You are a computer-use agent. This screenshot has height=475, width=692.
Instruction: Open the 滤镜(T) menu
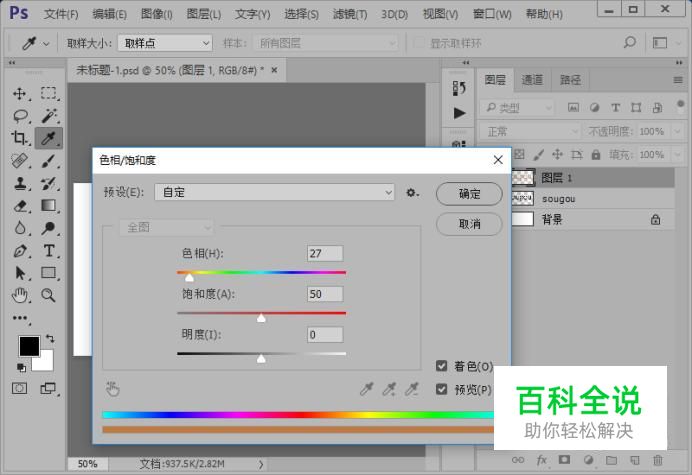pyautogui.click(x=350, y=14)
